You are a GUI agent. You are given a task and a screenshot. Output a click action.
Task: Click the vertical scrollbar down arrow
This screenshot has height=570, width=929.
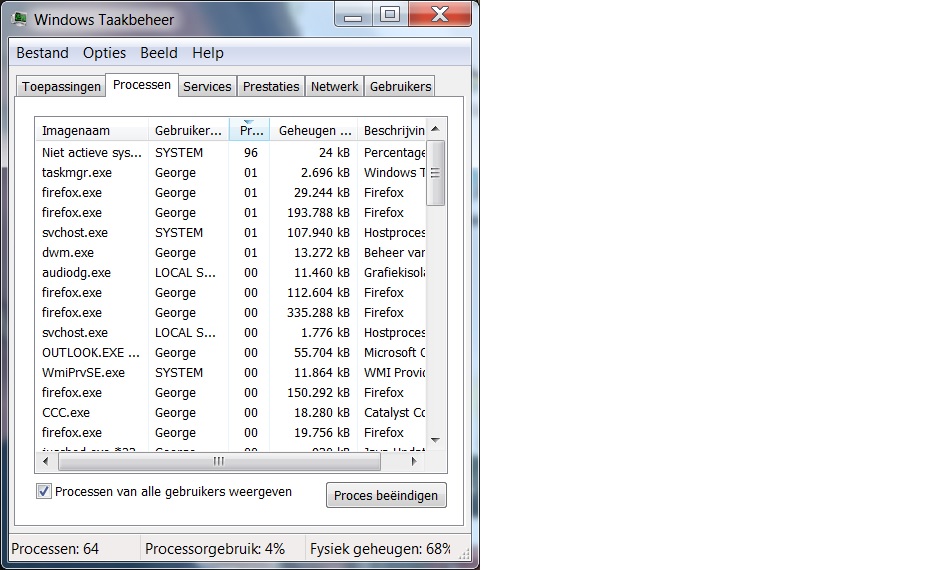(x=435, y=440)
